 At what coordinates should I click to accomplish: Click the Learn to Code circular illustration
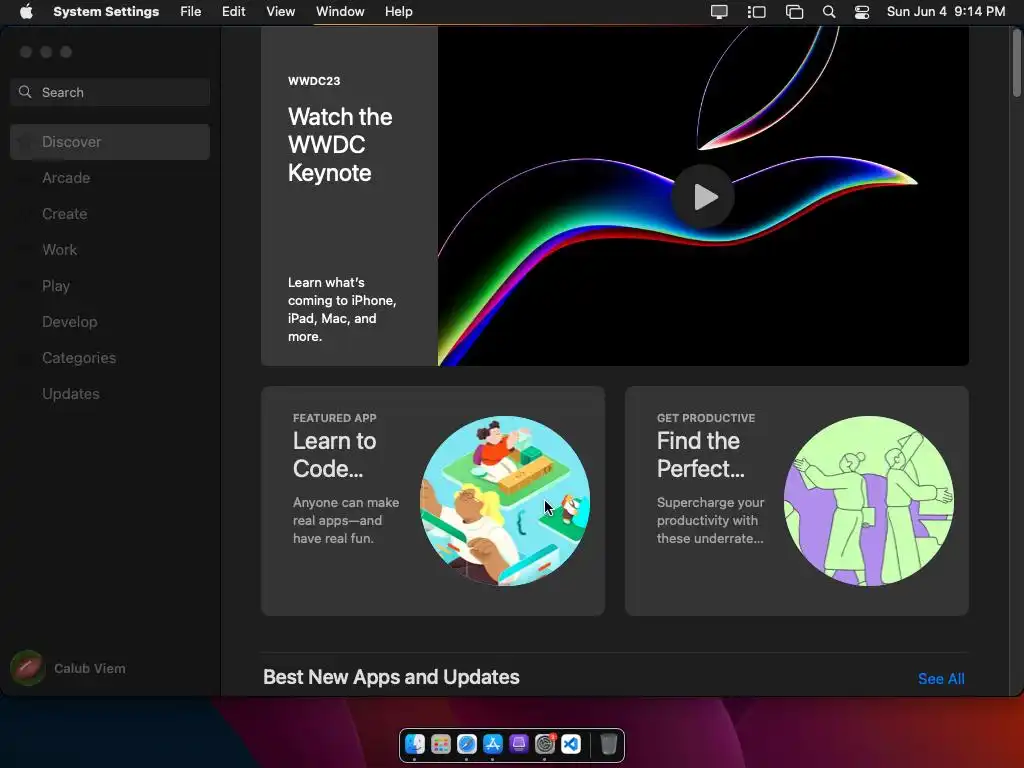click(x=505, y=500)
